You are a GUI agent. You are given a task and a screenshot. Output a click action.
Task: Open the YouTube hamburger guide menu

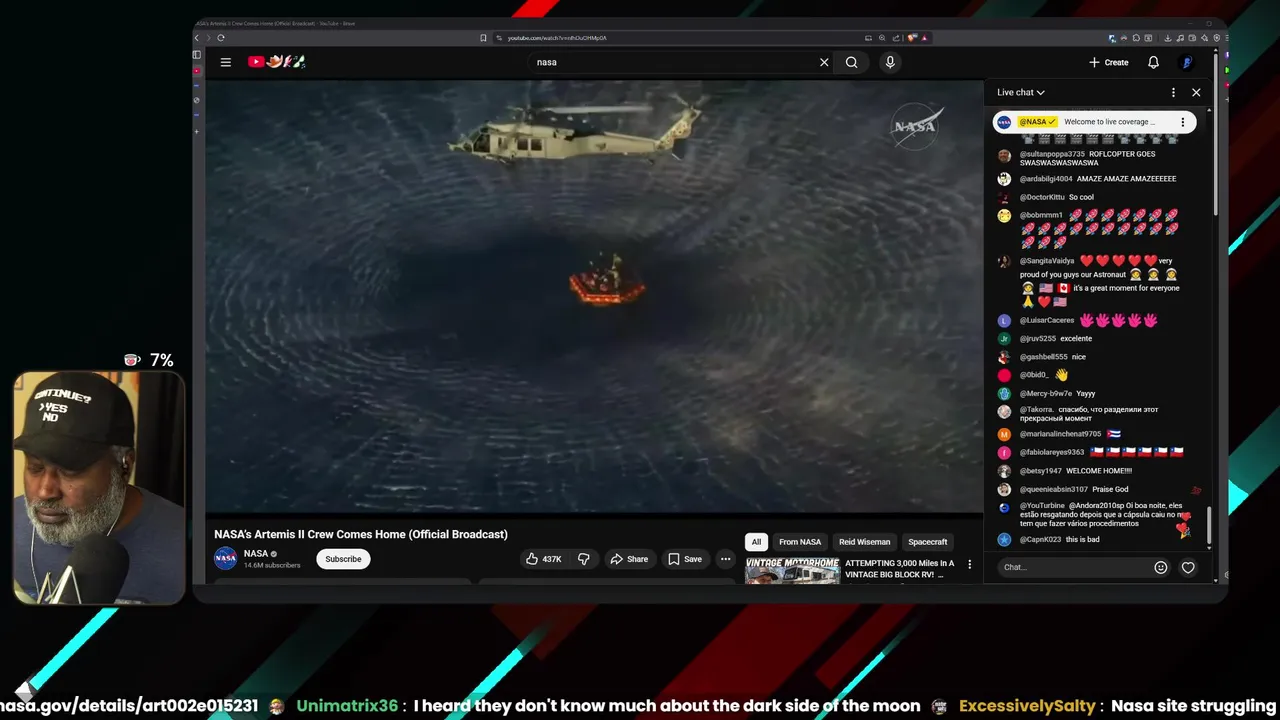click(226, 62)
